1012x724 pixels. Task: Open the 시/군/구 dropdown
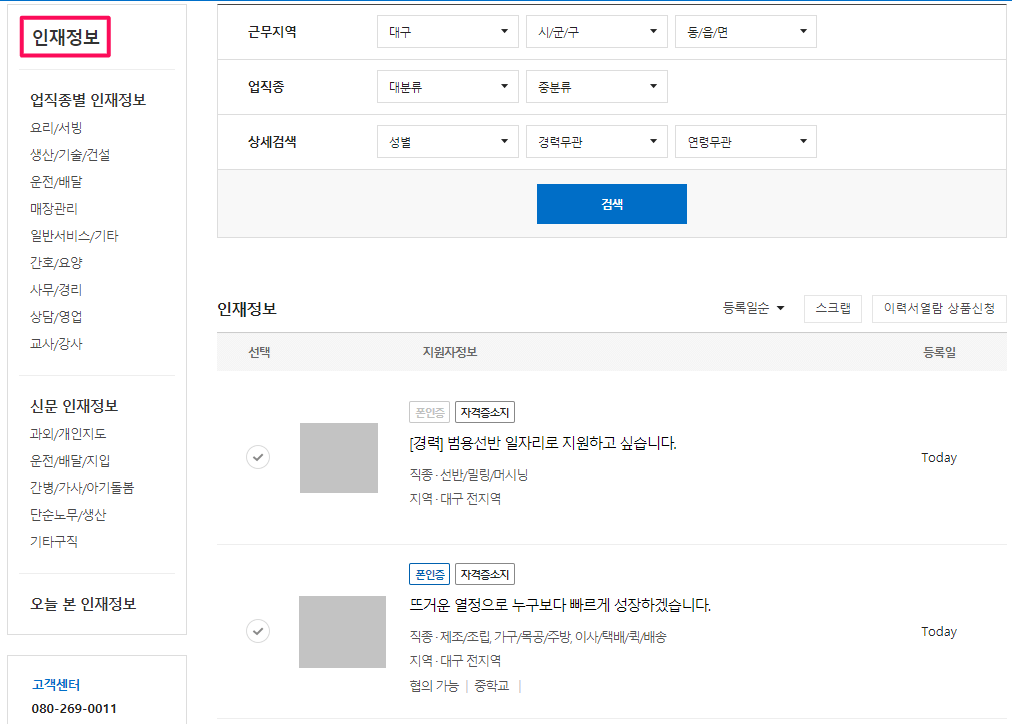(596, 32)
